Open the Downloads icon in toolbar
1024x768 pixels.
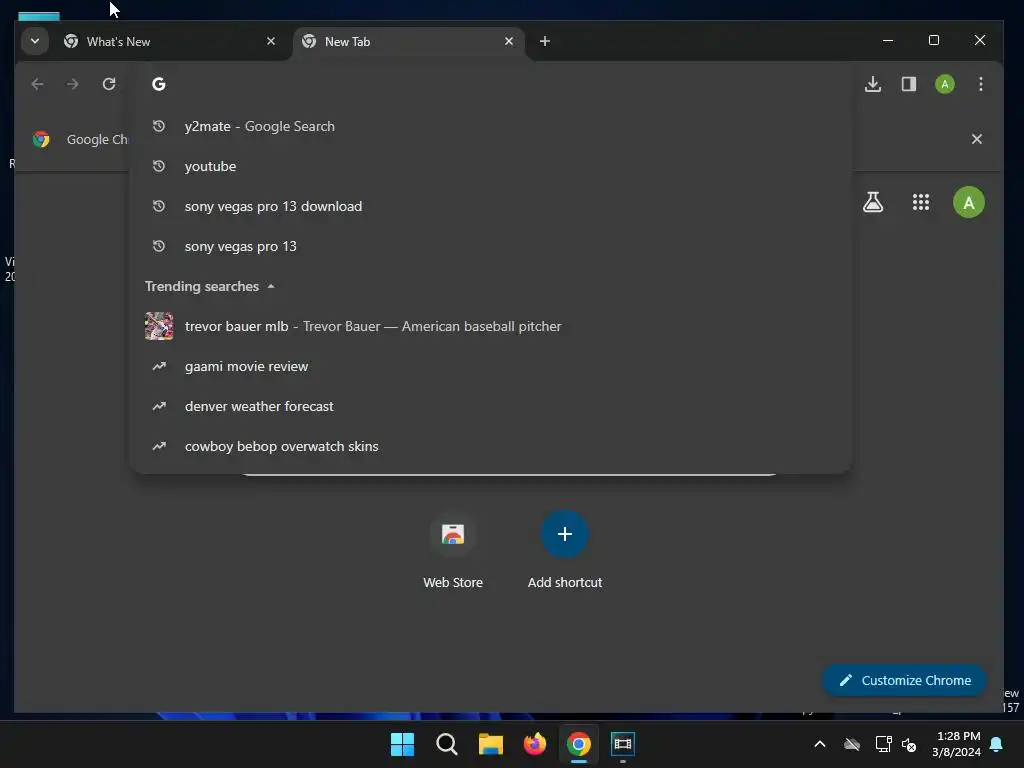[872, 84]
